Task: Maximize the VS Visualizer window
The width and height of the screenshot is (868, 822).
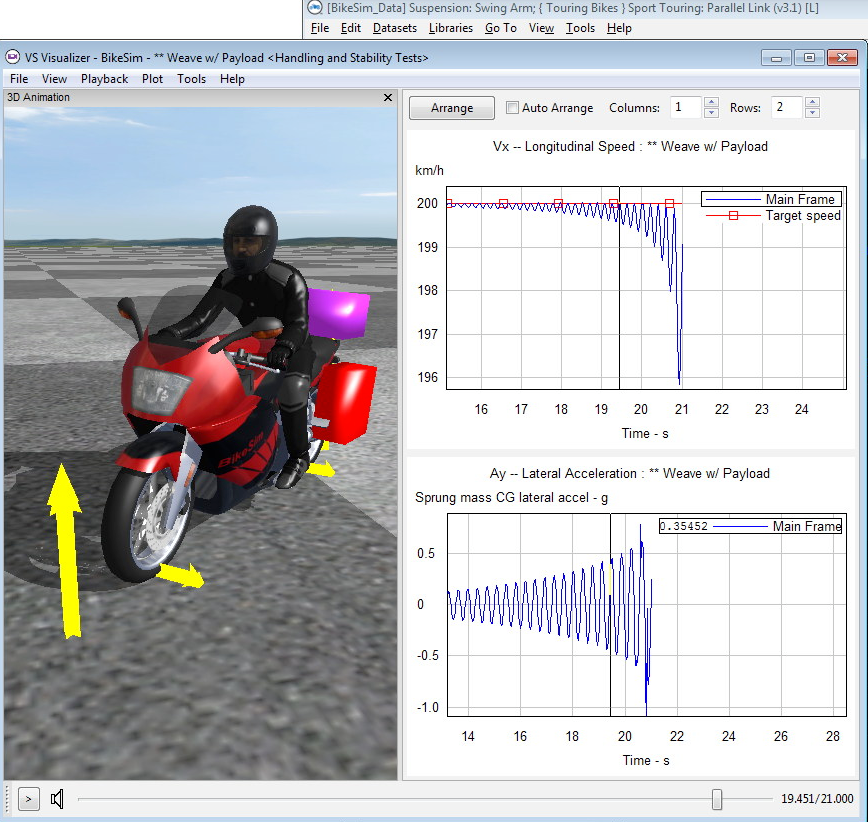Action: click(x=809, y=58)
